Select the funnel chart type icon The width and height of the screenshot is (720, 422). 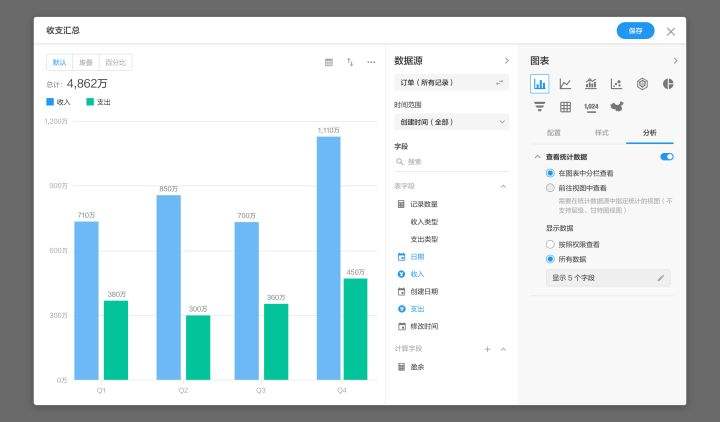coord(540,107)
